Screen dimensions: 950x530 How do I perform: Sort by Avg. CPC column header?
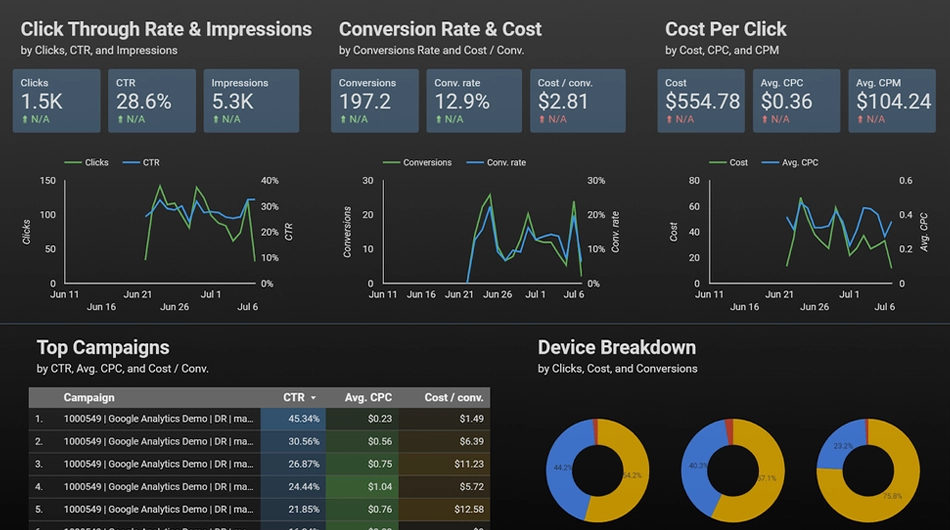coord(368,397)
